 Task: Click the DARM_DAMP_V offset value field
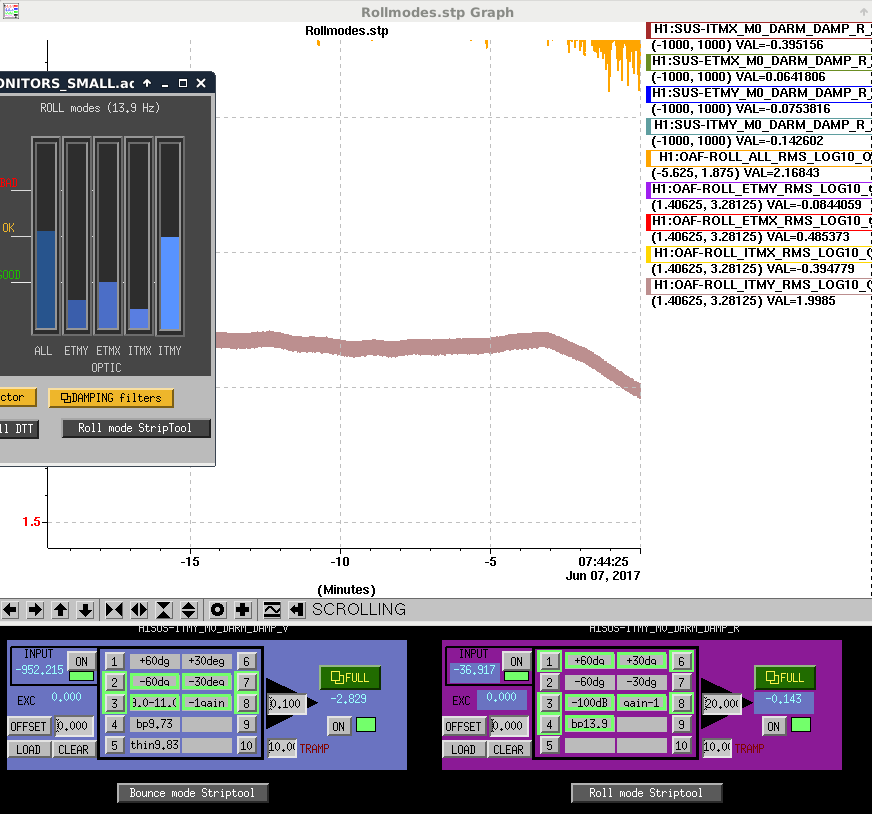(x=74, y=726)
